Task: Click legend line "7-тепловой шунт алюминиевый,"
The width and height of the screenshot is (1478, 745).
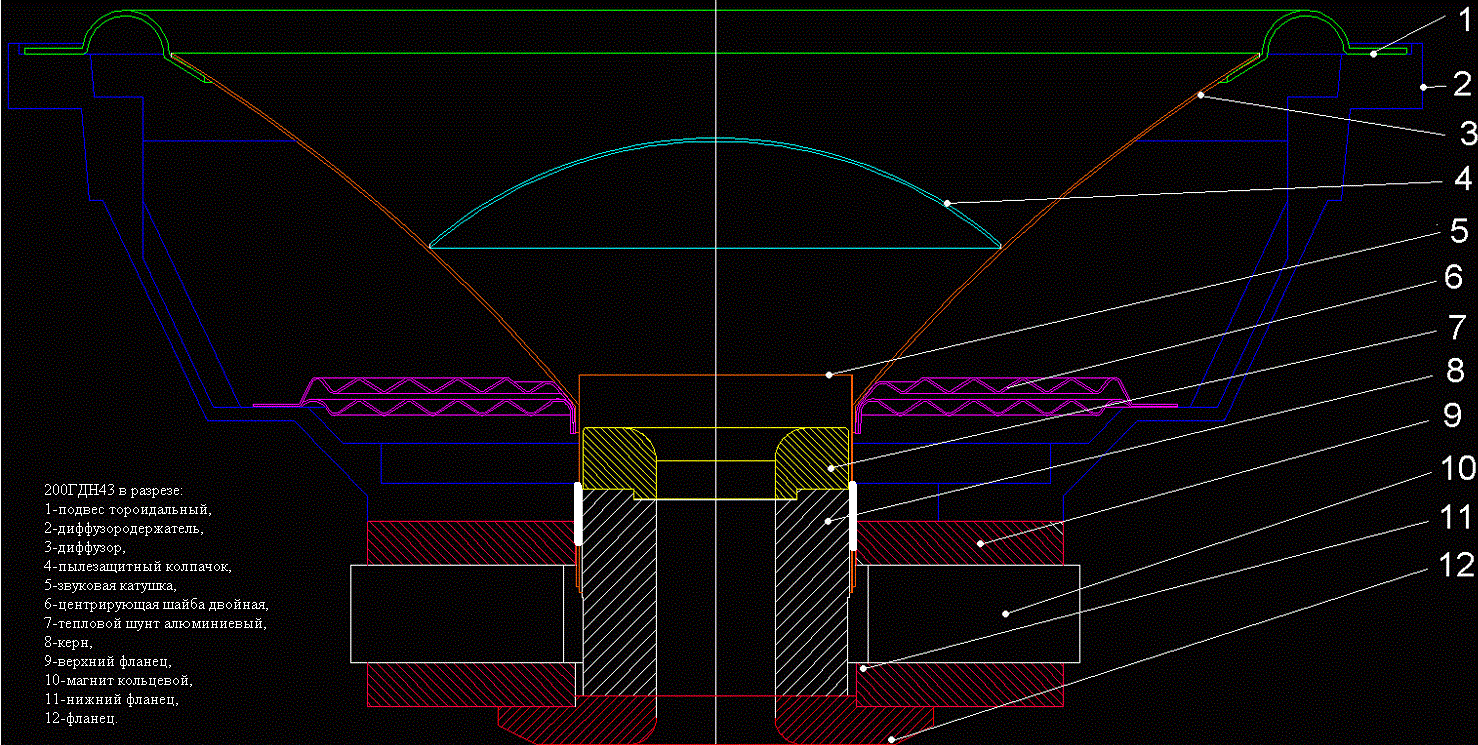Action: click(156, 623)
